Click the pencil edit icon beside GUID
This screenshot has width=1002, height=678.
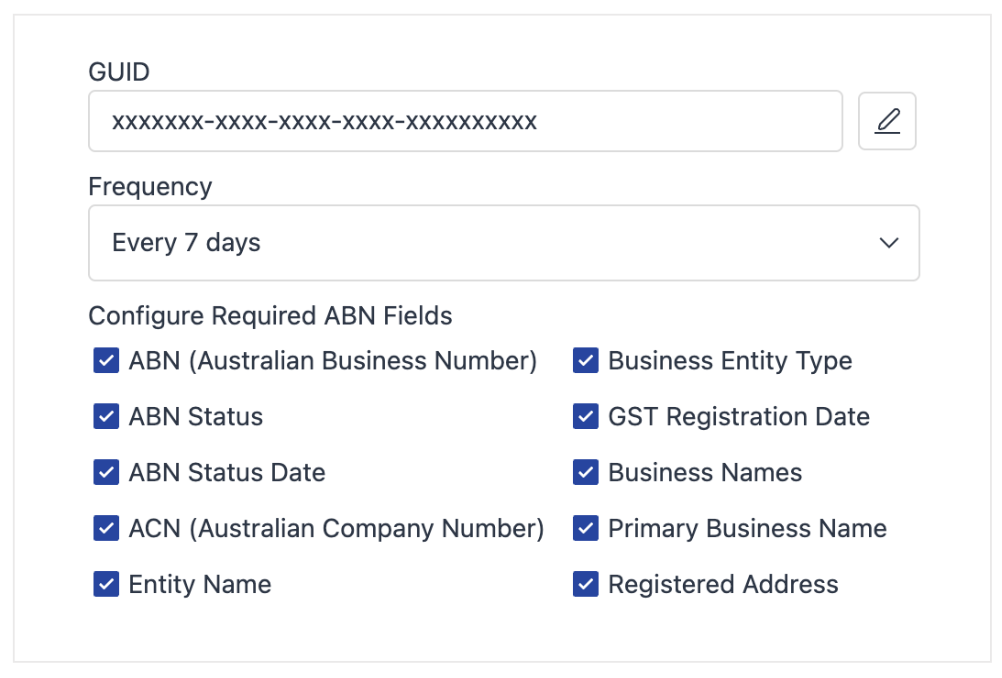887,121
